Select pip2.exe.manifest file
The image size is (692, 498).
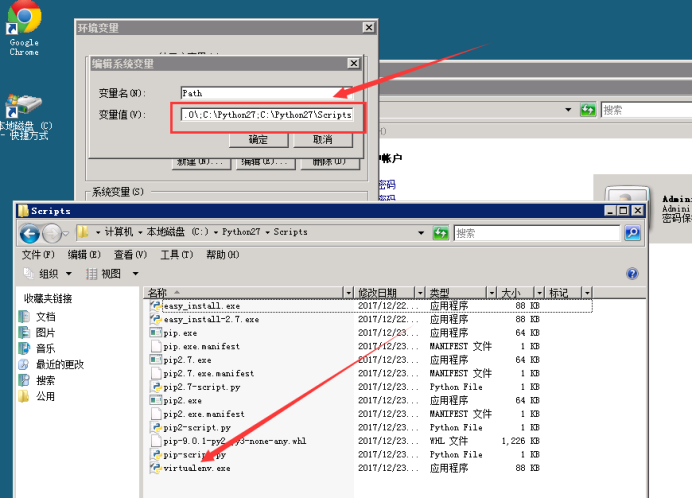click(197, 414)
